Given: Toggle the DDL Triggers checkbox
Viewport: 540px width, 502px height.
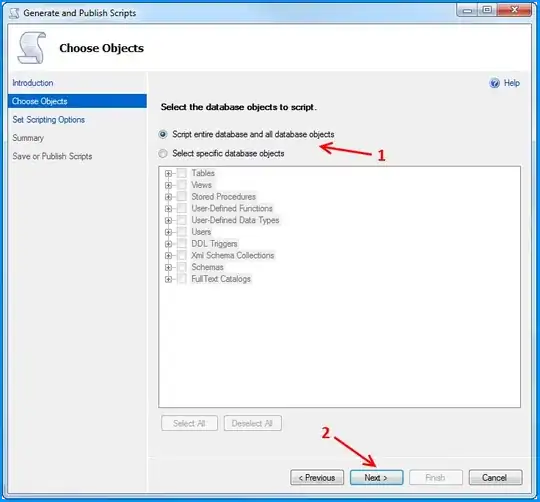Looking at the screenshot, I should coord(182,243).
